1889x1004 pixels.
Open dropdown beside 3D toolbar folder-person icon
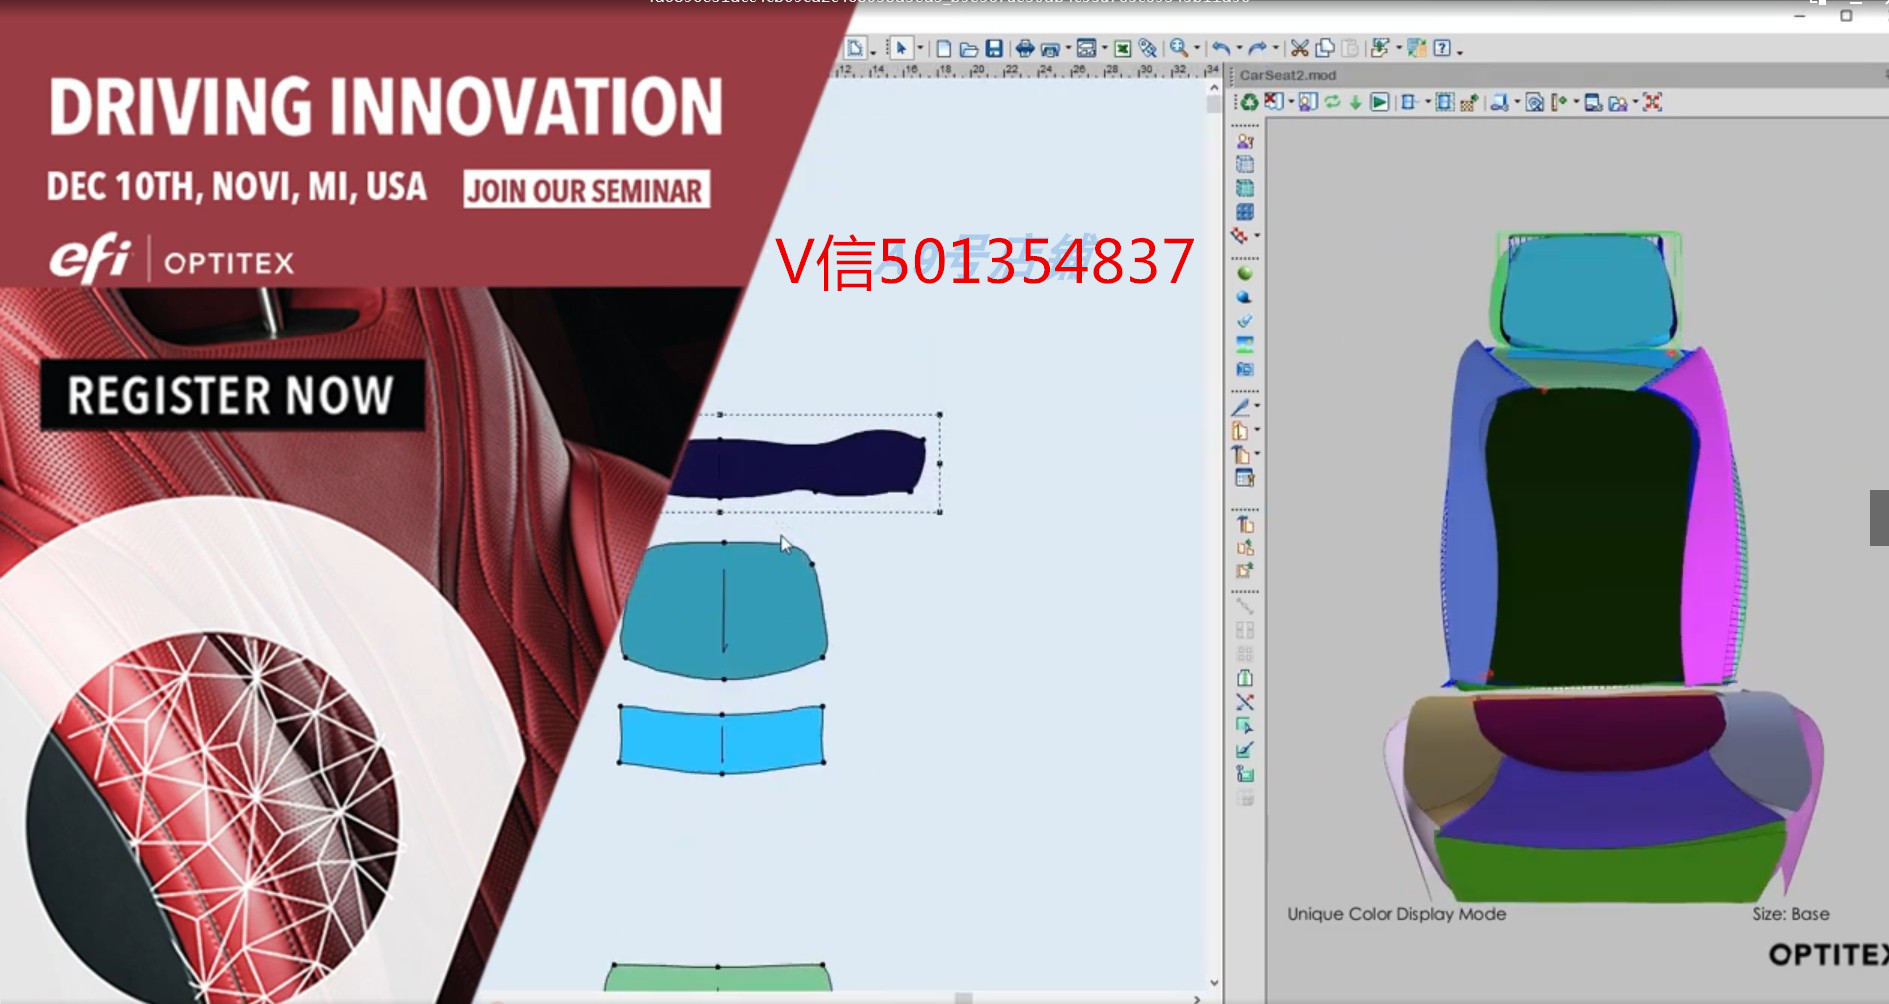pos(1635,102)
